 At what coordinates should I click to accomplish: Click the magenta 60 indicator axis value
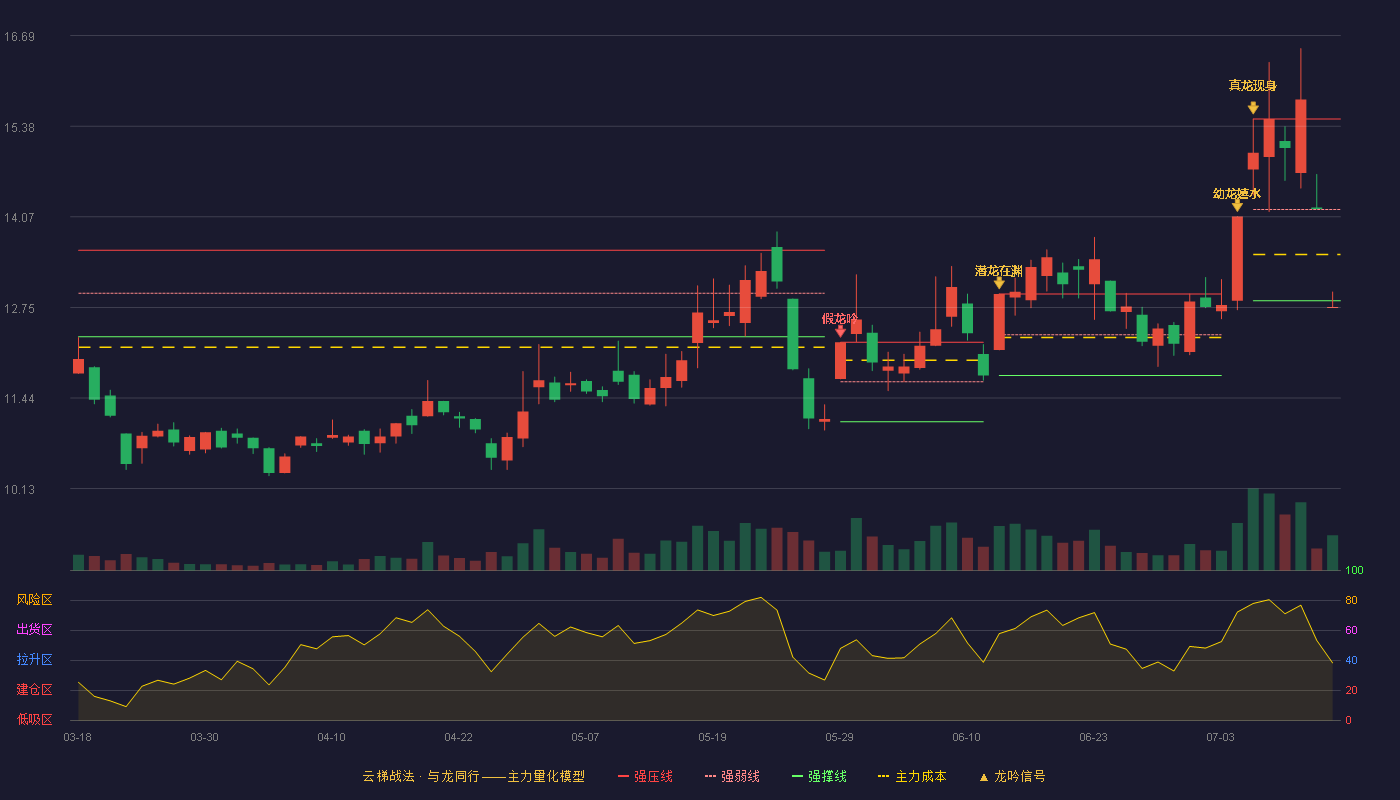coord(1351,630)
